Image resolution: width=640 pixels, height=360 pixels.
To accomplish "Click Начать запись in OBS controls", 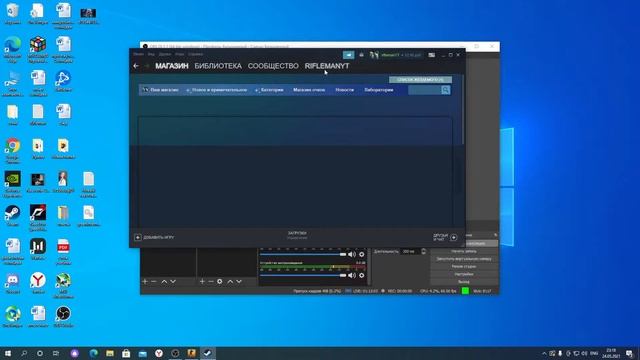I will pyautogui.click(x=464, y=251).
